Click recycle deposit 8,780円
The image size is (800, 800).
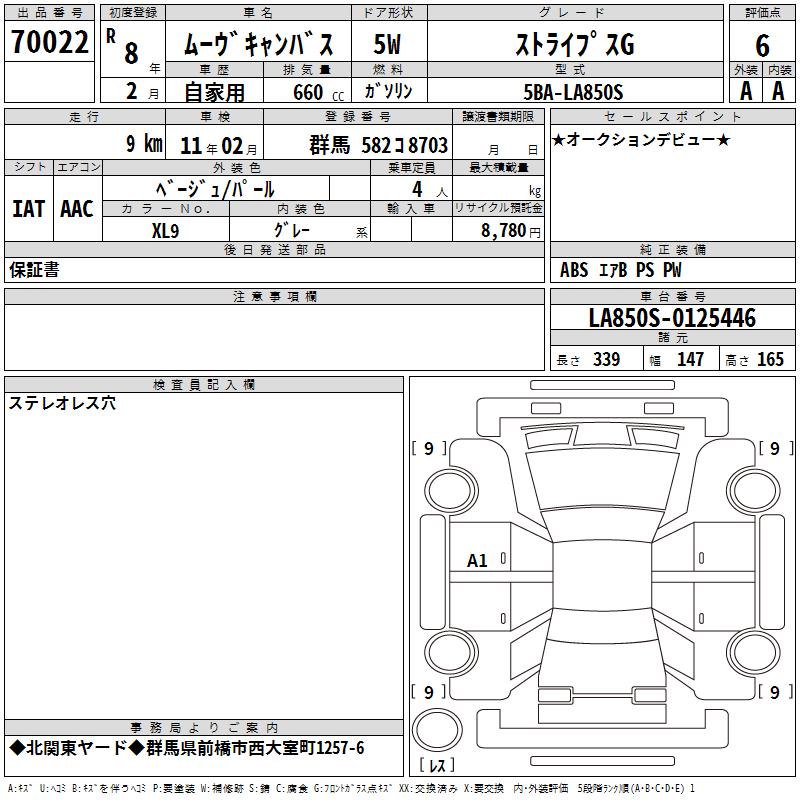(511, 231)
